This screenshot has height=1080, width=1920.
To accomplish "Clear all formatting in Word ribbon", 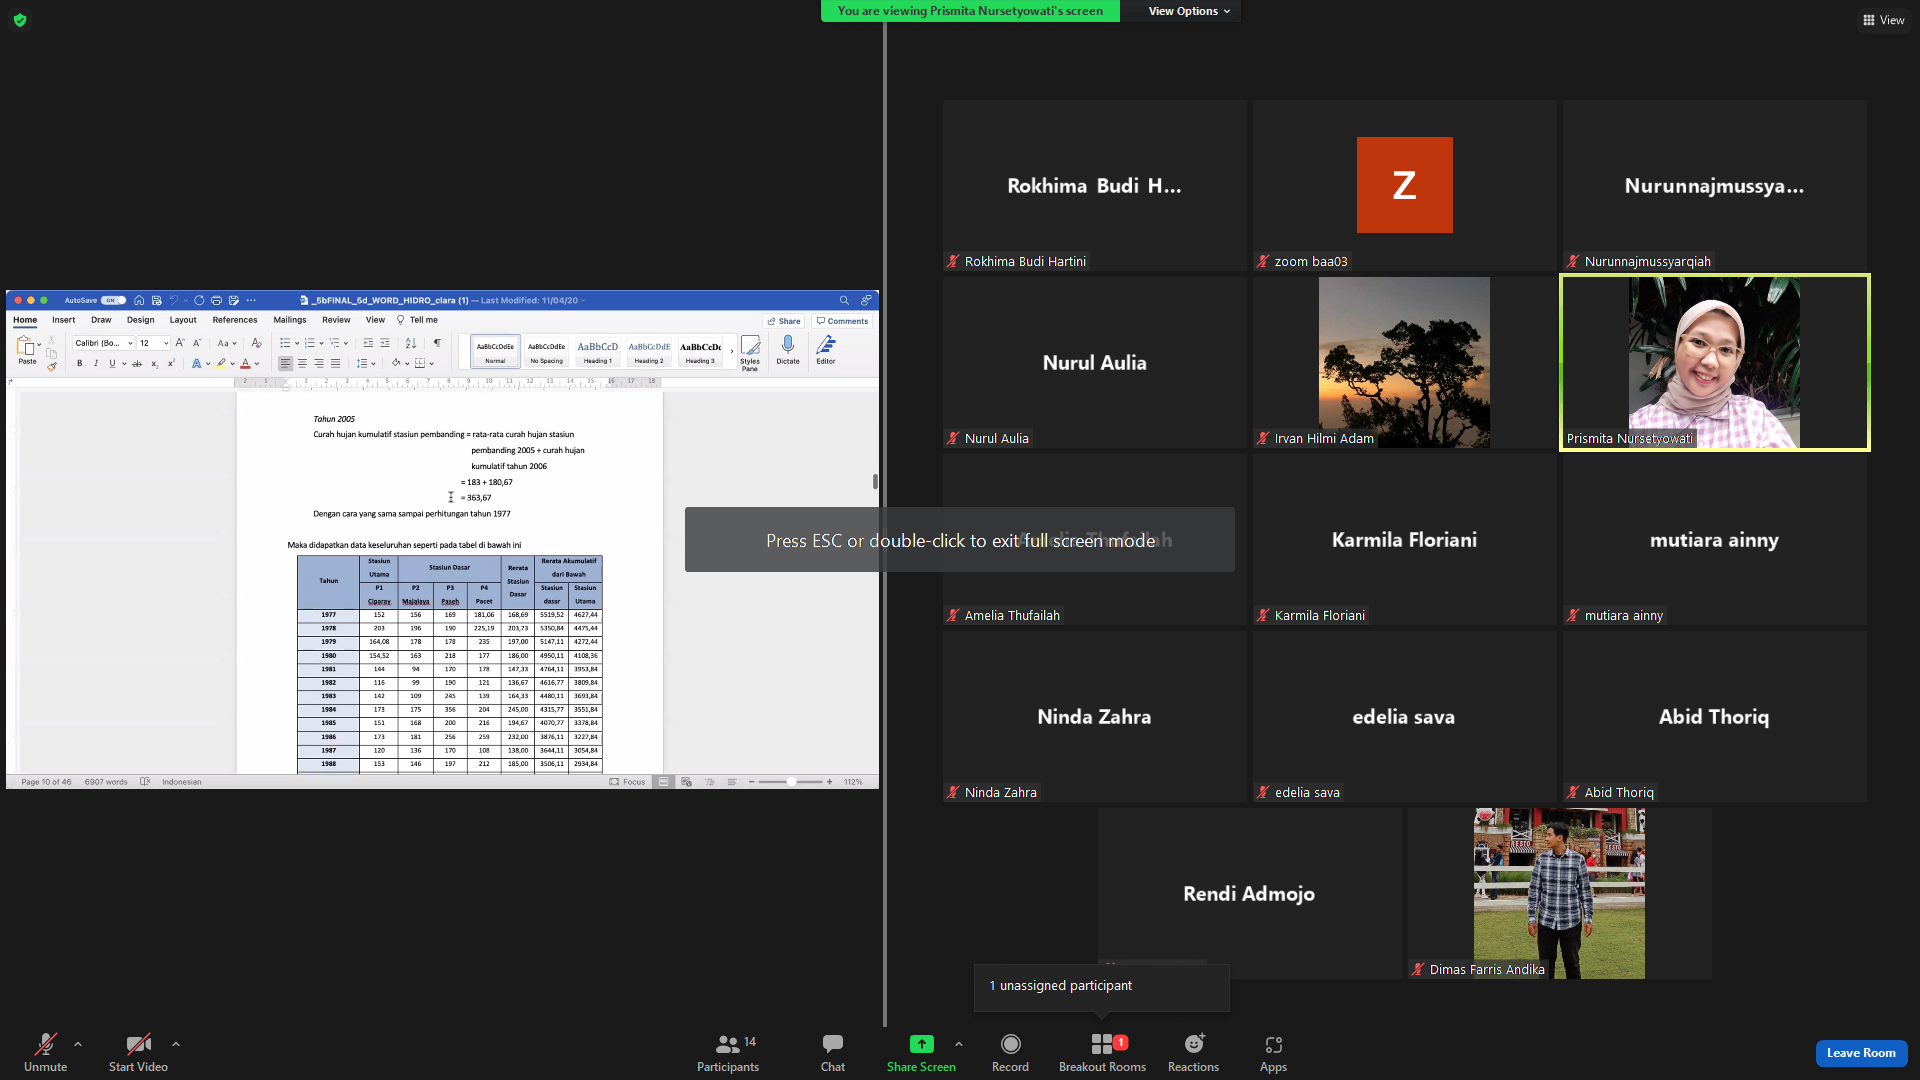I will (256, 343).
